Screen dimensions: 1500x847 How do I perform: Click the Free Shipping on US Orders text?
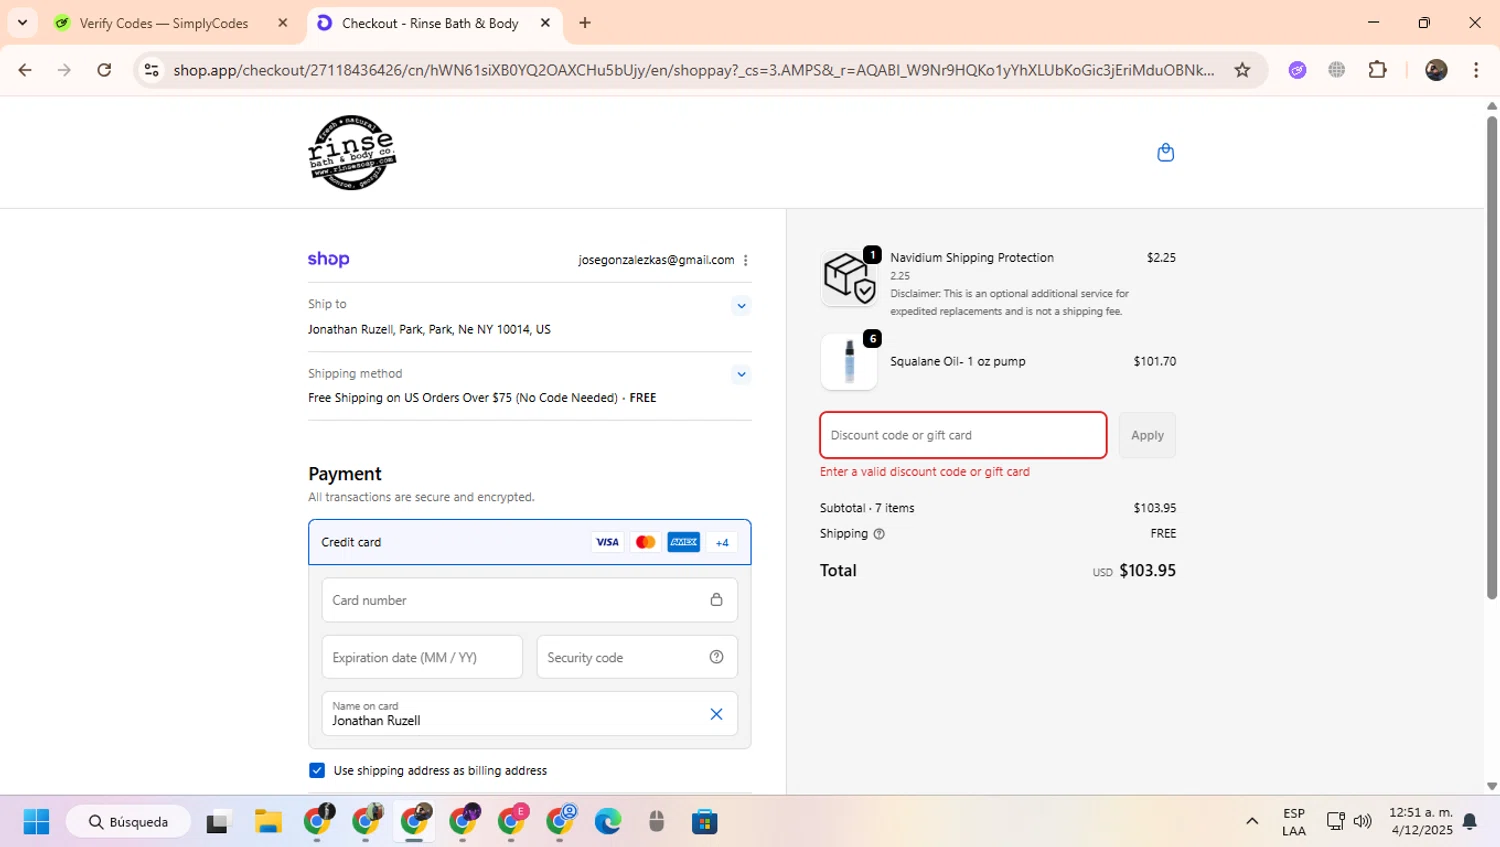[x=482, y=398]
